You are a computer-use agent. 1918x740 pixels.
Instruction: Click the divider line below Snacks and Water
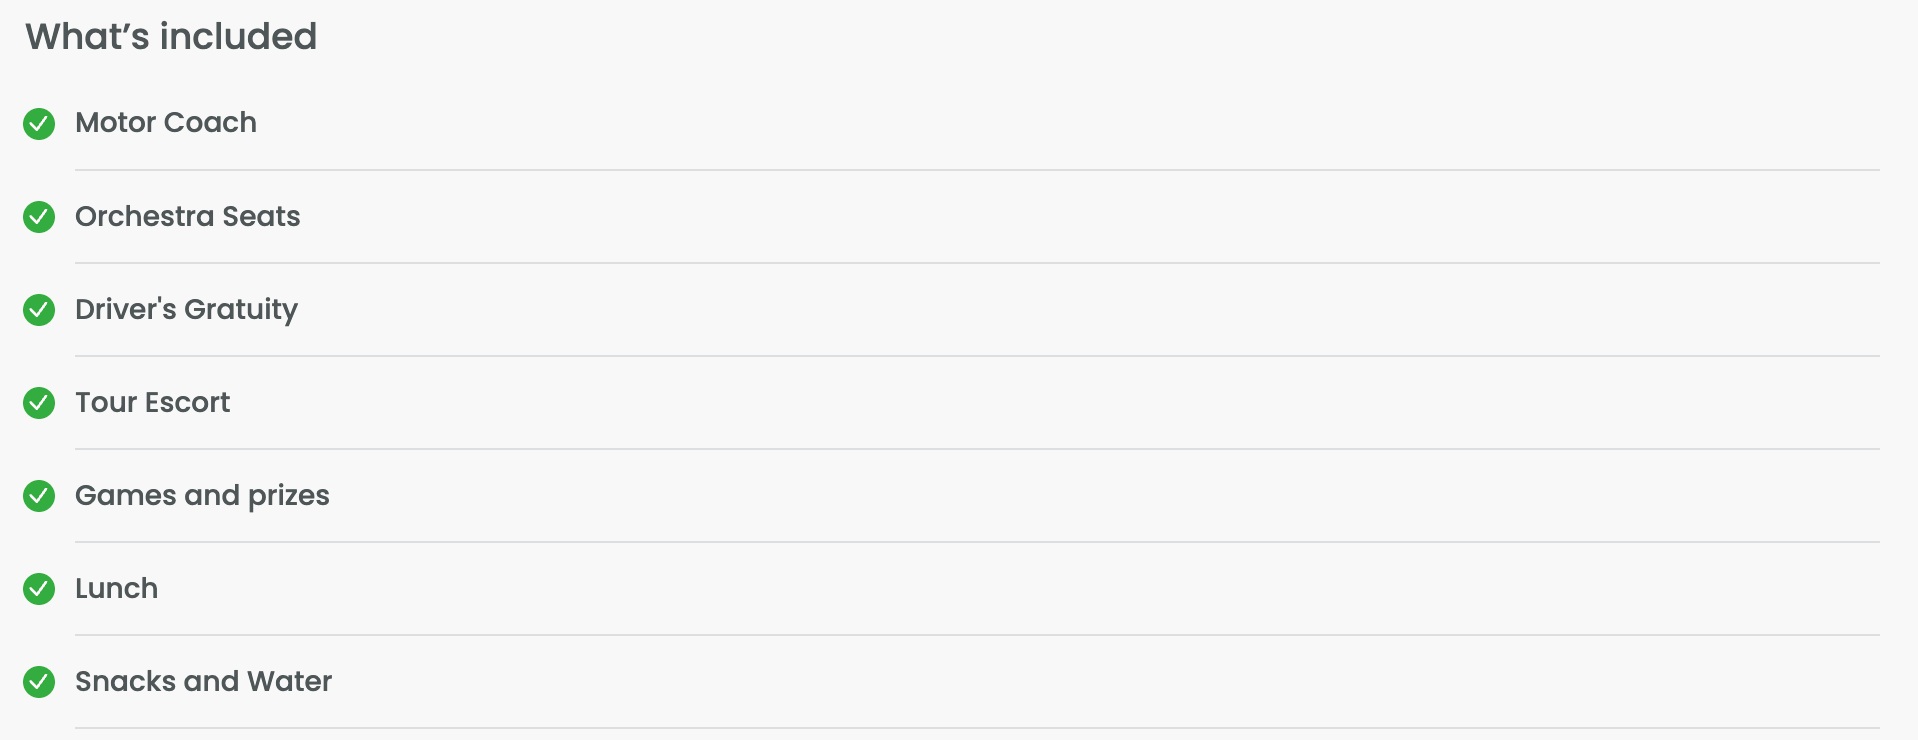click(977, 728)
